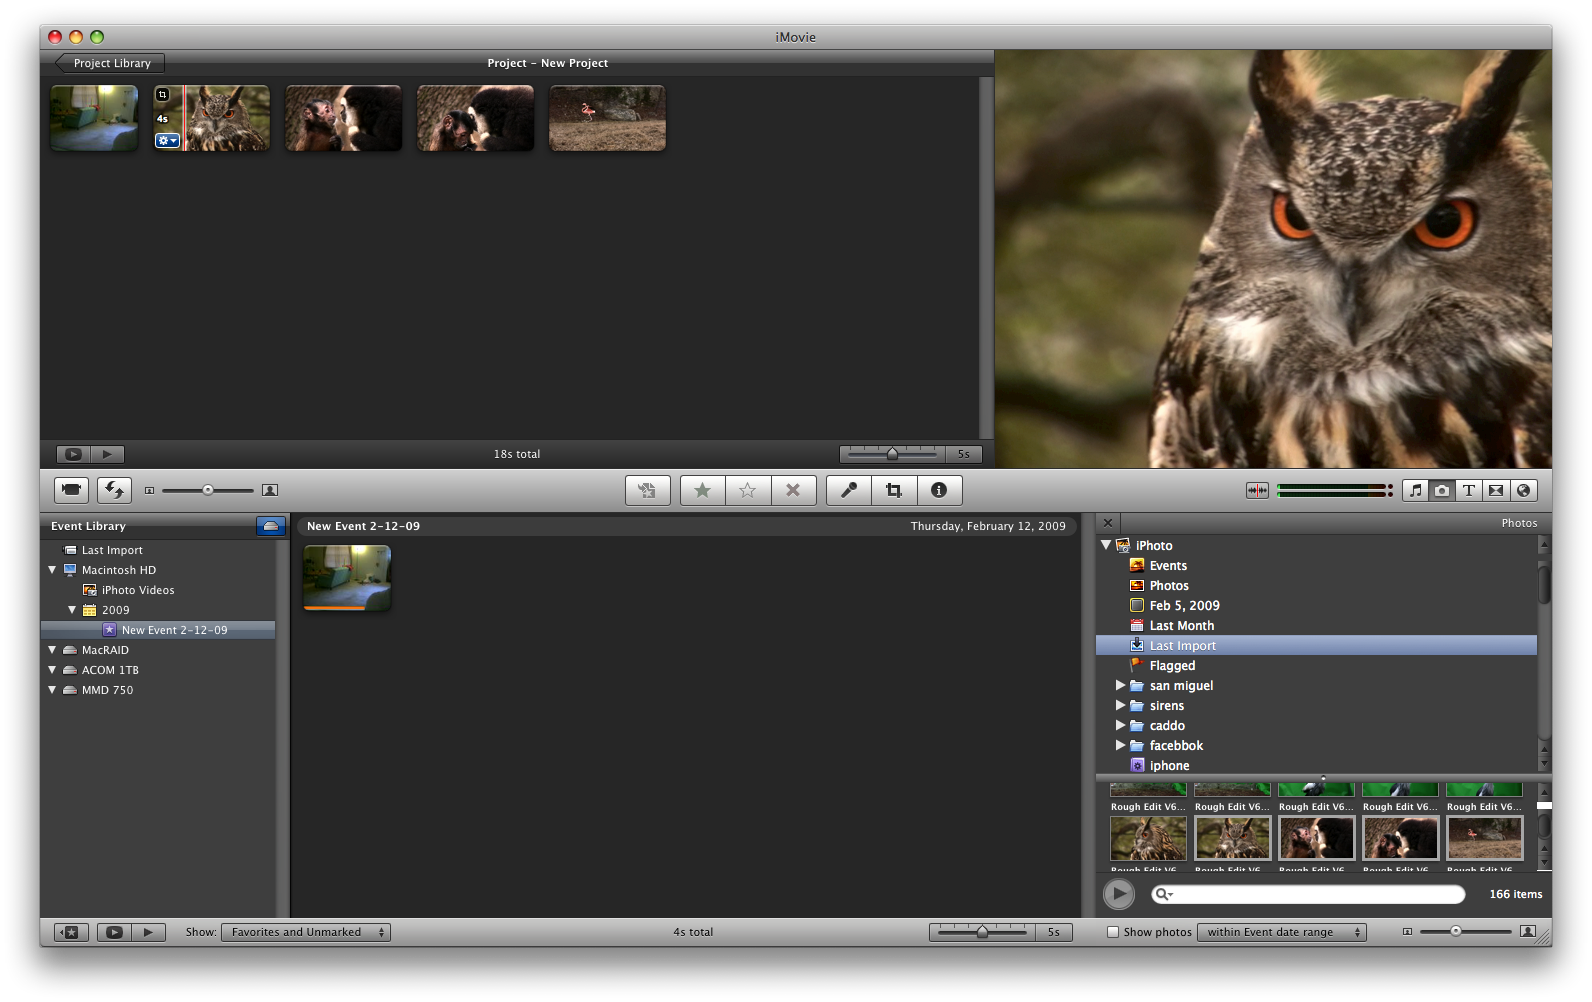This screenshot has width=1592, height=1002.
Task: Mark selection as Favorite star
Action: tap(702, 490)
